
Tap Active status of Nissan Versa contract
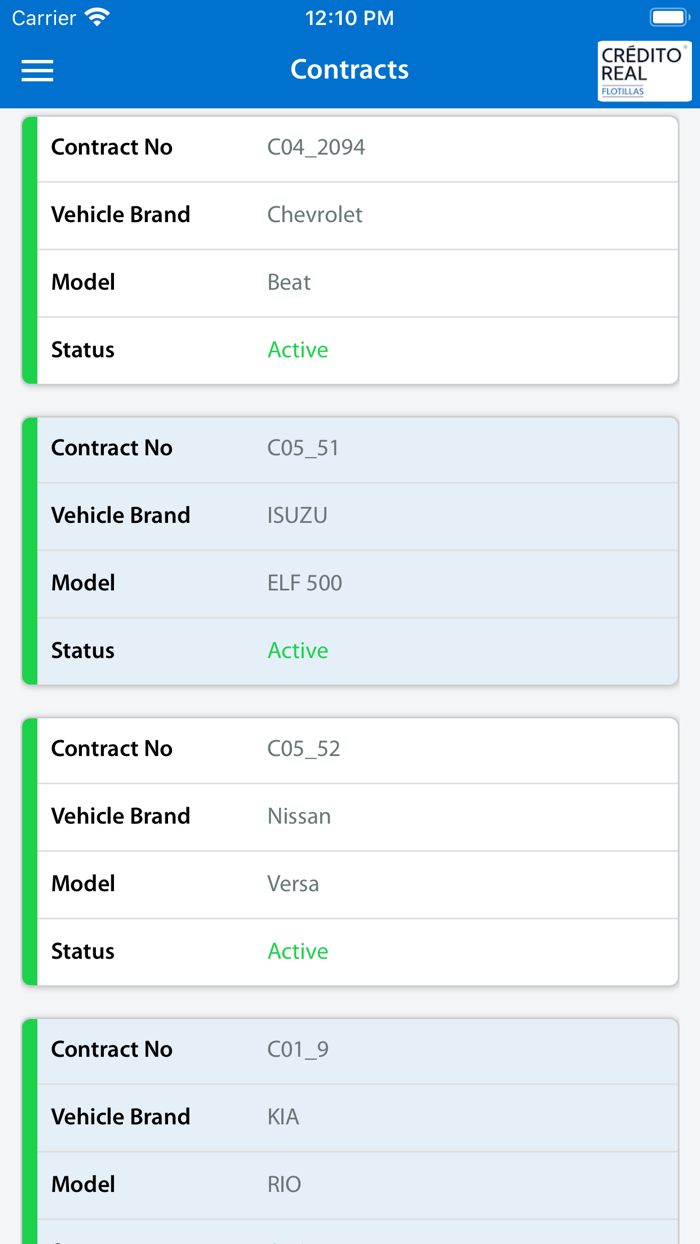(298, 952)
